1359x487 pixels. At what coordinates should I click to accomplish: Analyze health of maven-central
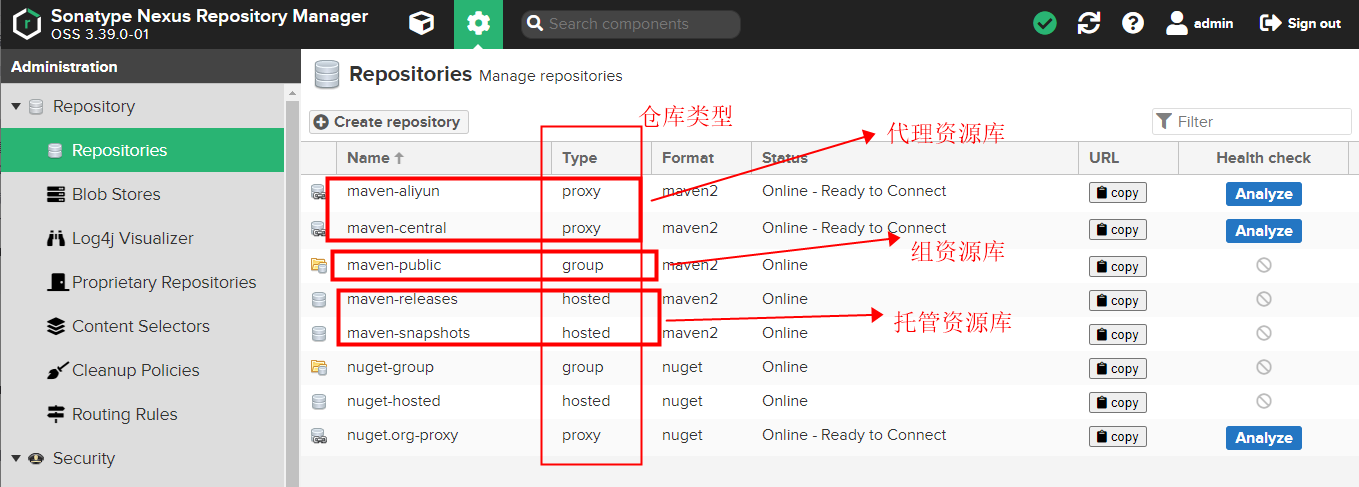point(1264,231)
